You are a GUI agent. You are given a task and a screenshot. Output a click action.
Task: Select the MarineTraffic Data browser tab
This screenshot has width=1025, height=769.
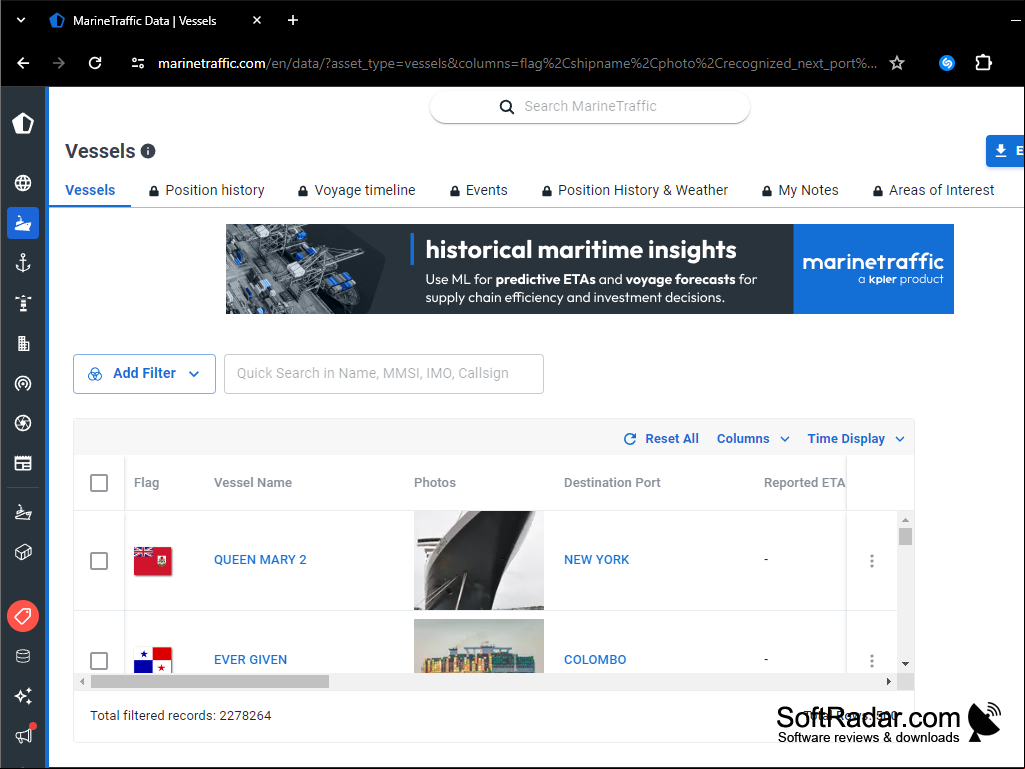155,20
